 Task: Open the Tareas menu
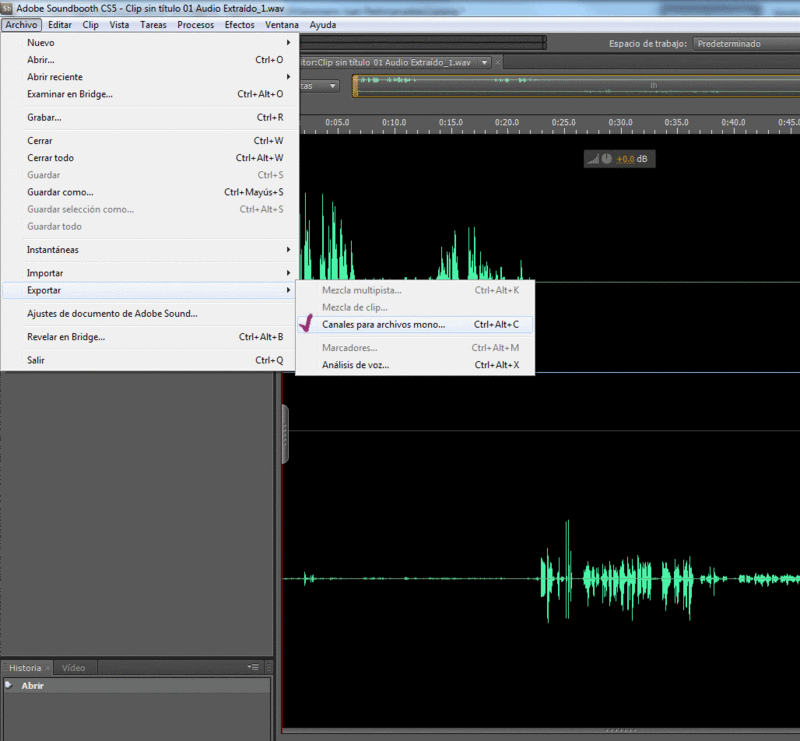[x=153, y=24]
